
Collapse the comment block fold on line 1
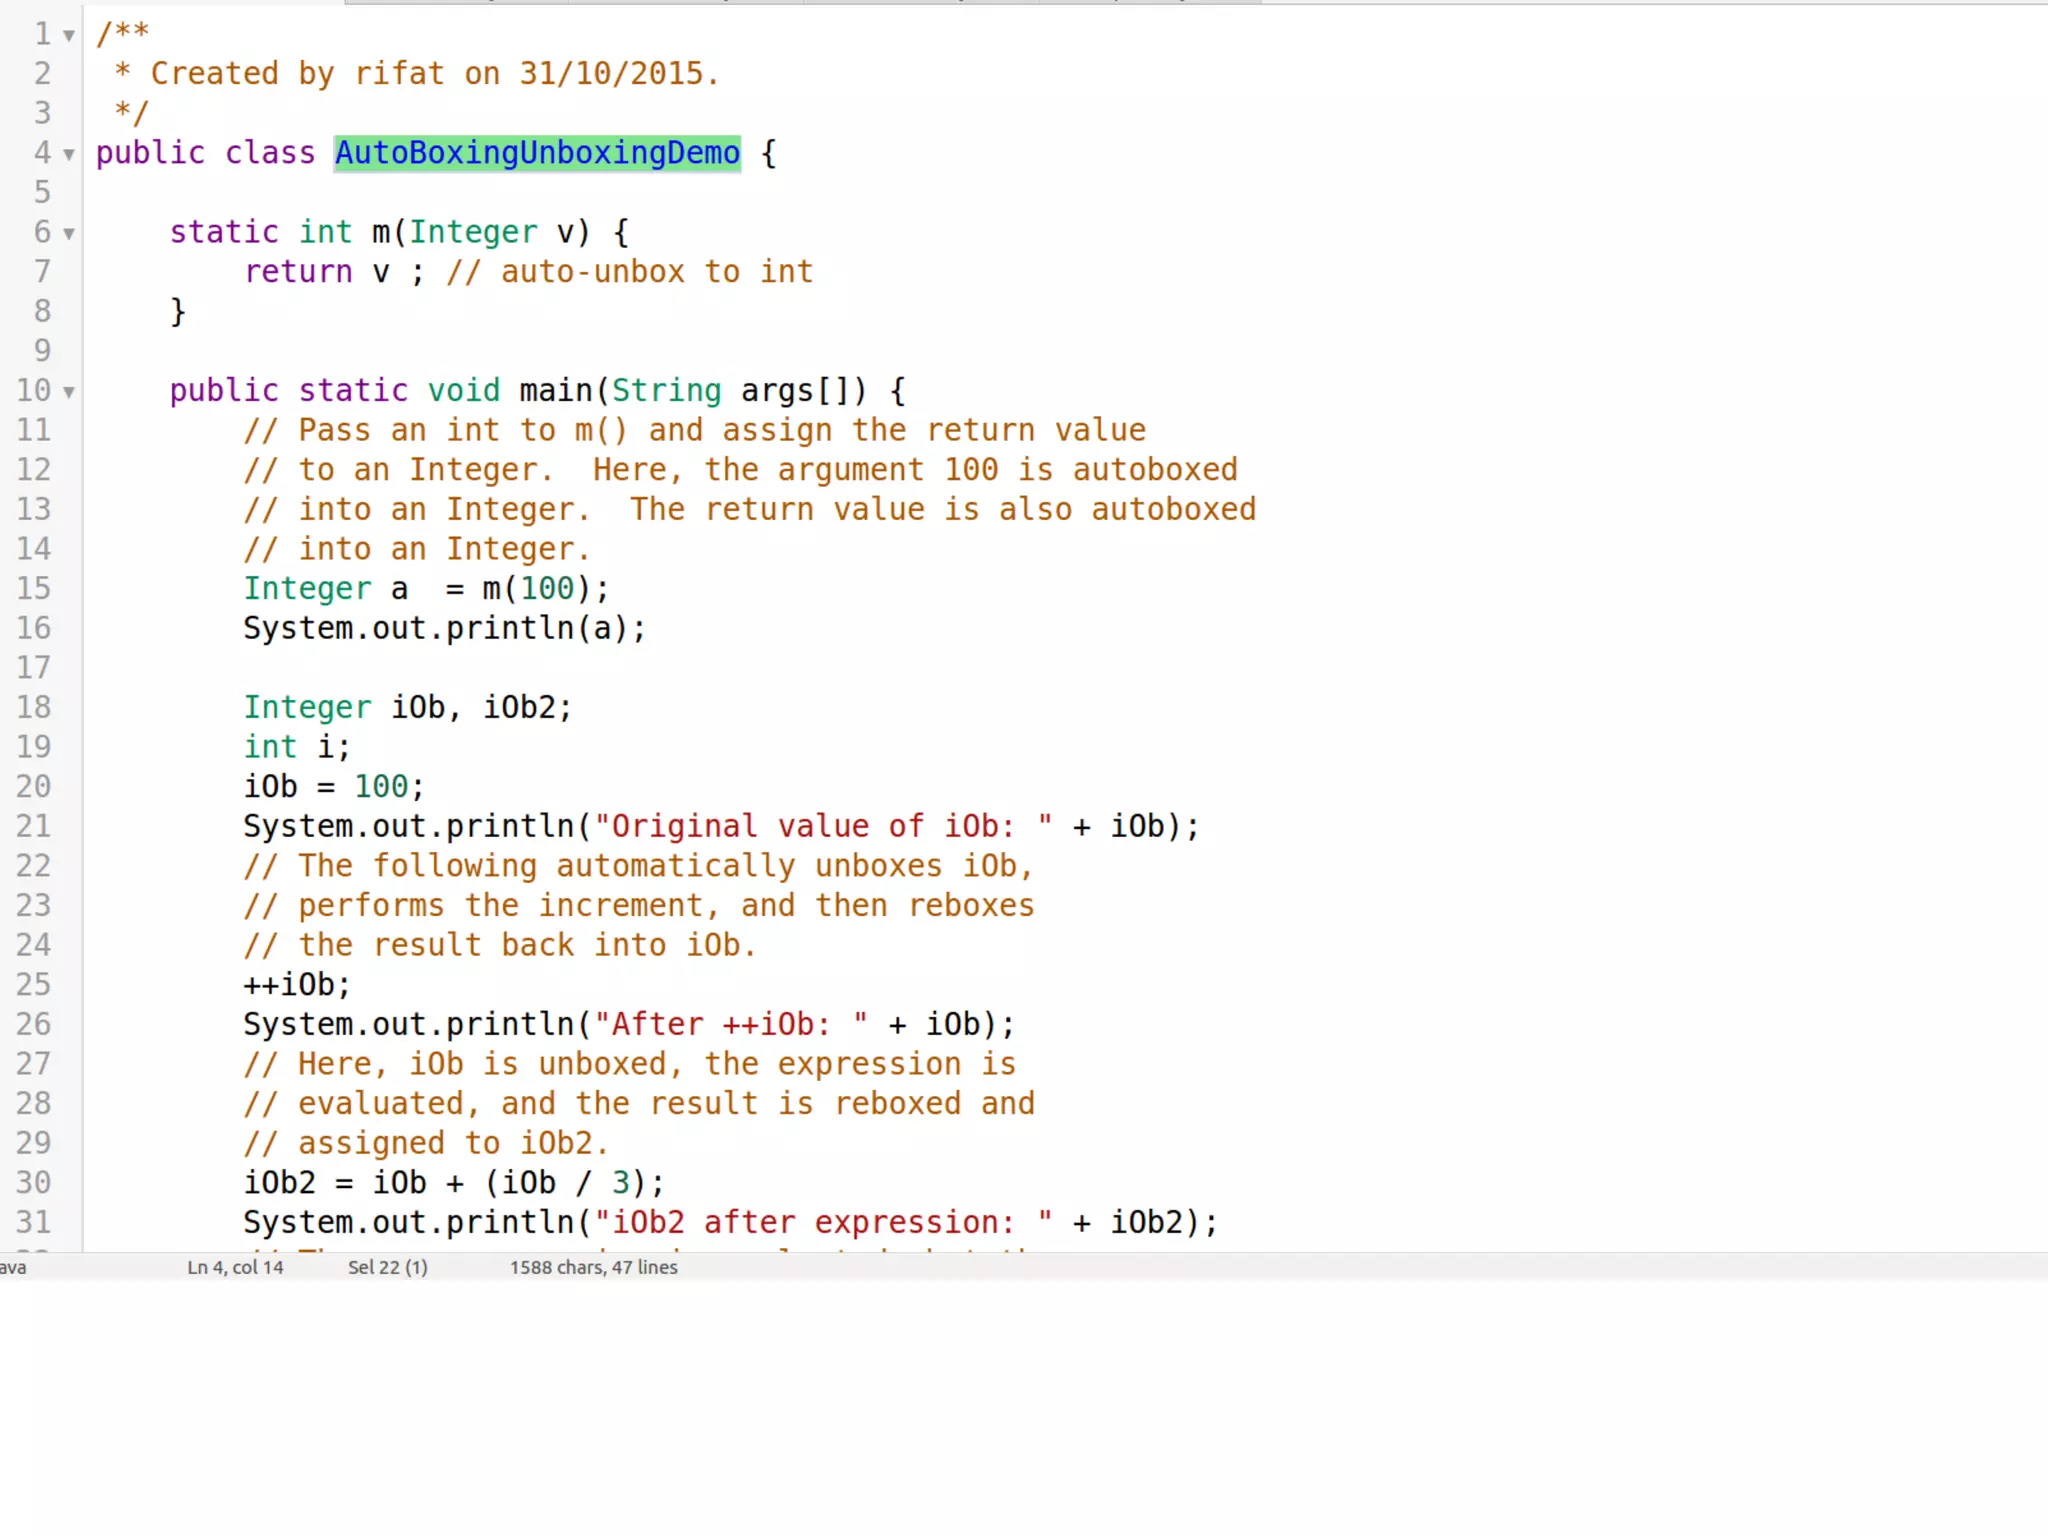click(x=69, y=36)
